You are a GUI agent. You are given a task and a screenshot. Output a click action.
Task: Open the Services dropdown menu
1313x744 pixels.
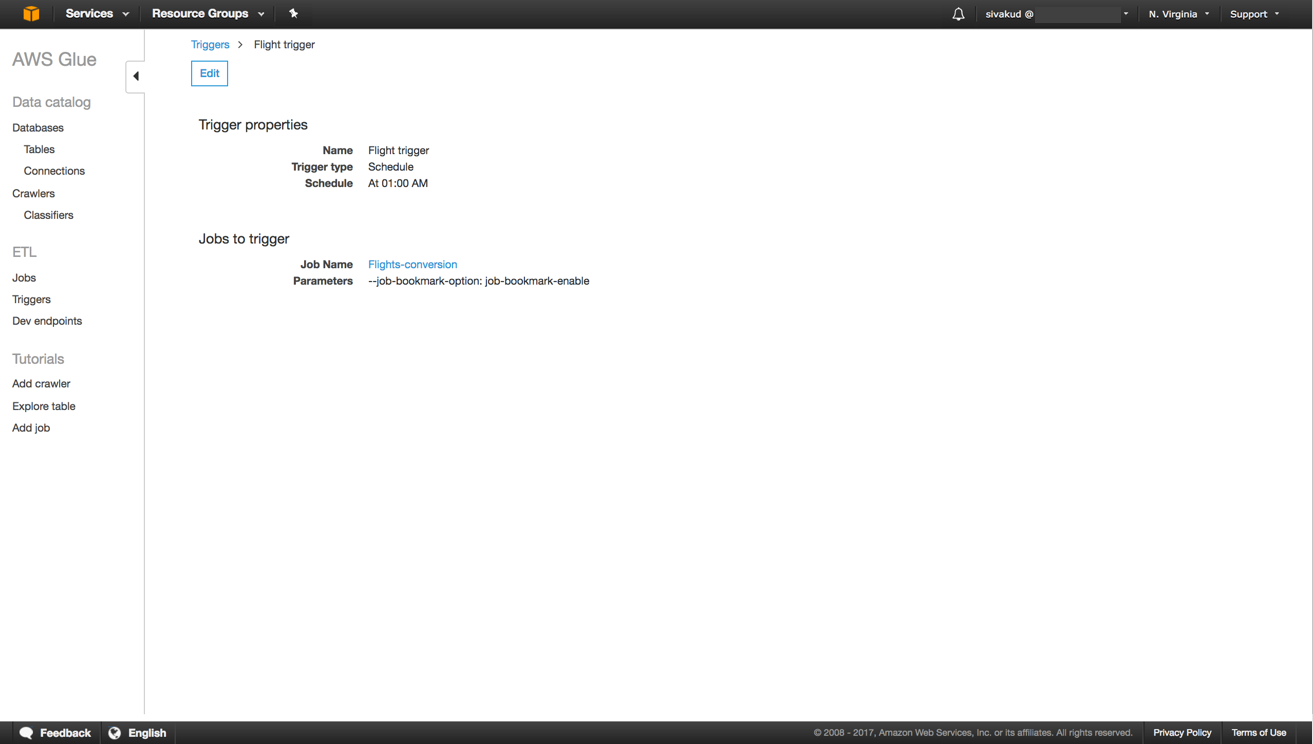pyautogui.click(x=97, y=14)
